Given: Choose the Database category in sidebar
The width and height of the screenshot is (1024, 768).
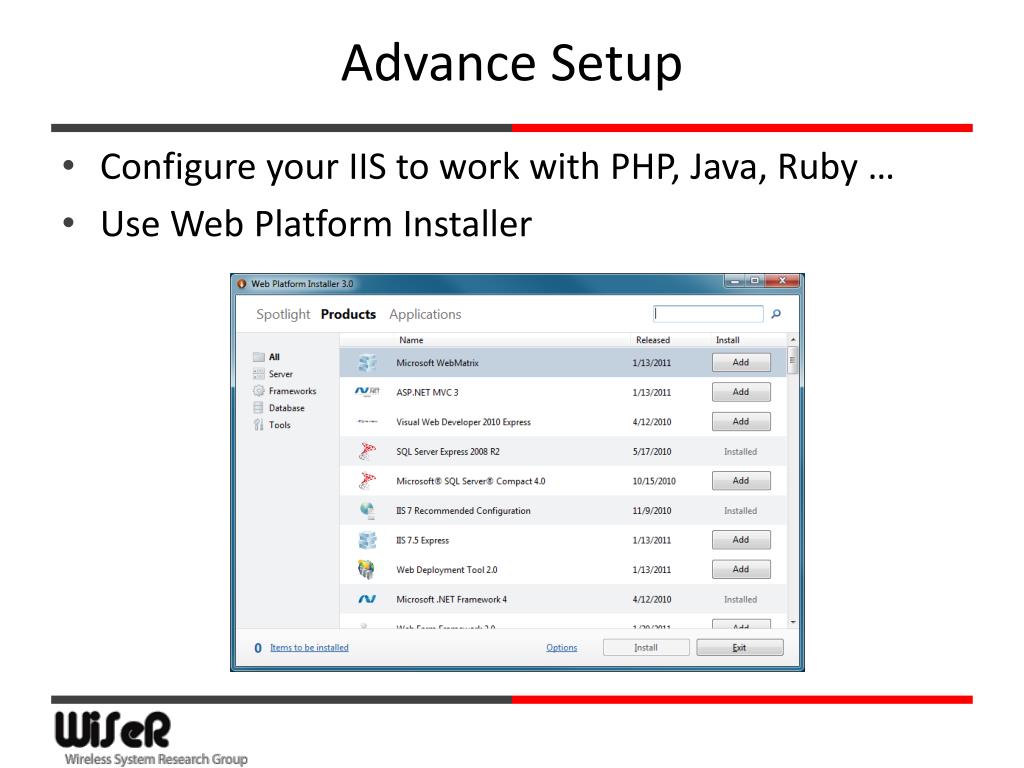Looking at the screenshot, I should click(287, 408).
